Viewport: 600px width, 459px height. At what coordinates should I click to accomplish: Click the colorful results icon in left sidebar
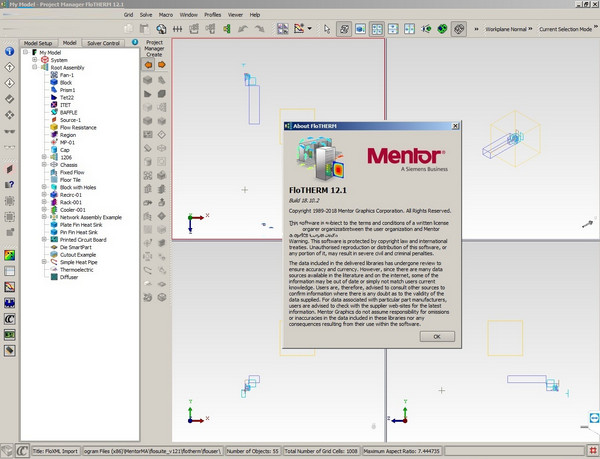[9, 254]
